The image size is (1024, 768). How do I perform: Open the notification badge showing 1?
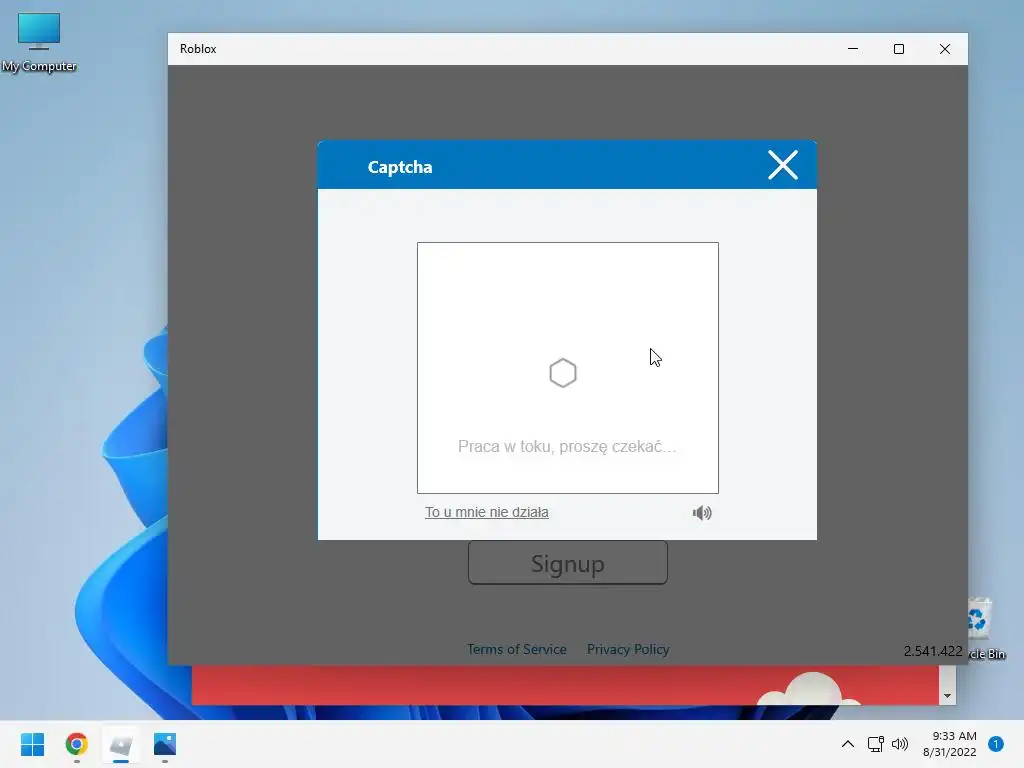996,744
